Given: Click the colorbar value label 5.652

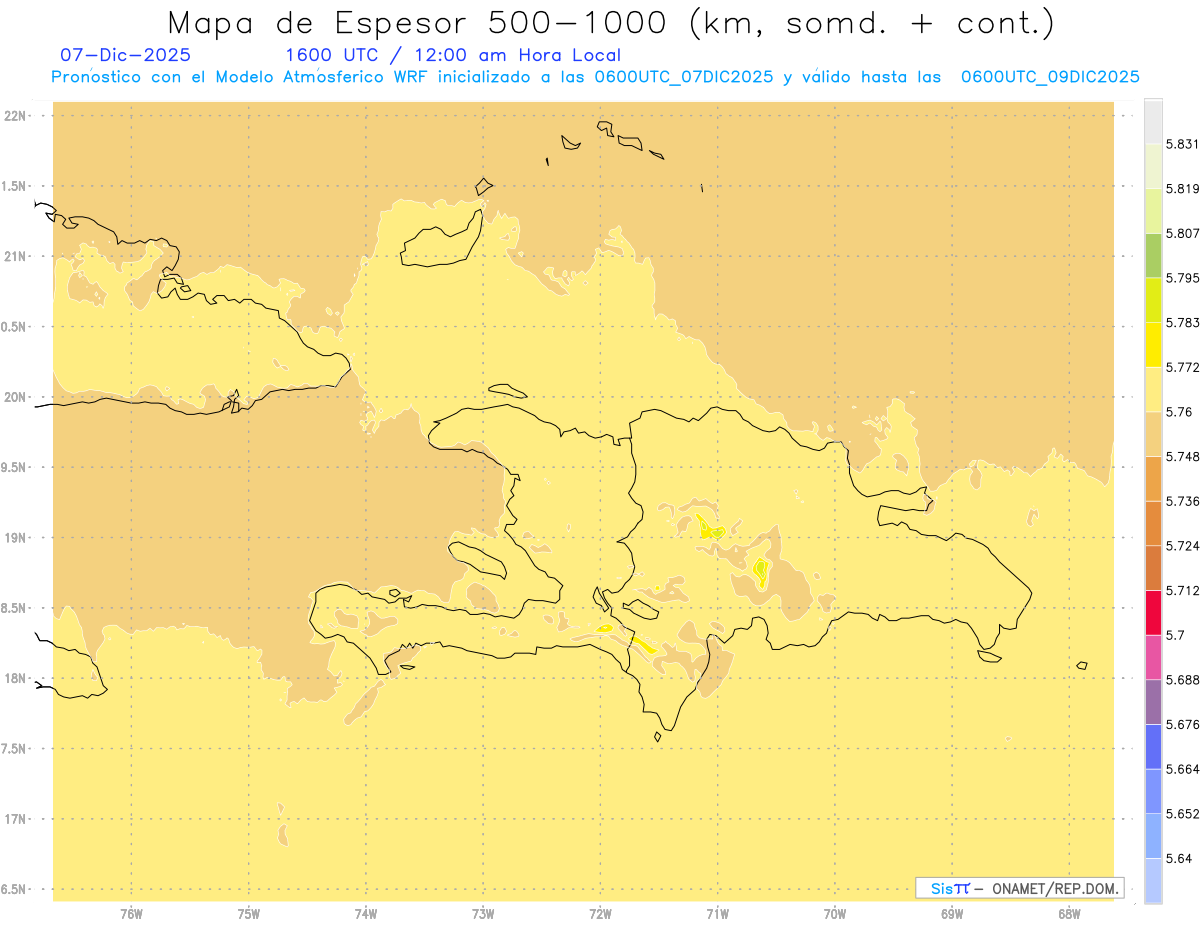Looking at the screenshot, I should click(x=1183, y=814).
